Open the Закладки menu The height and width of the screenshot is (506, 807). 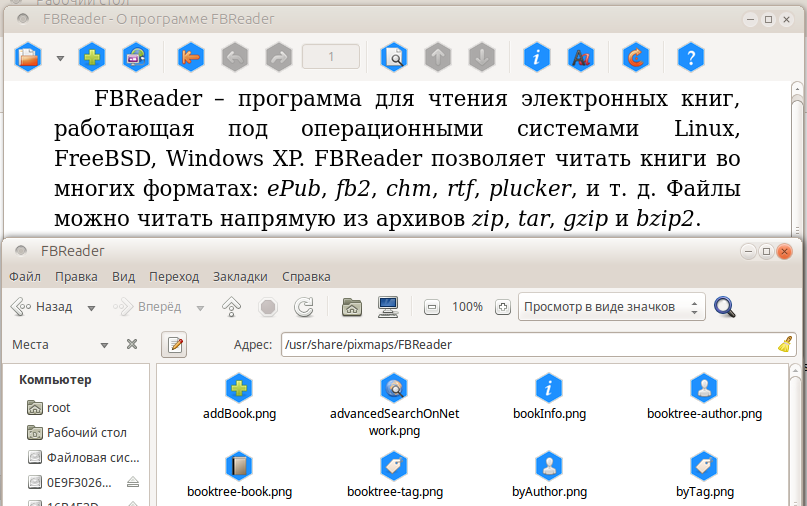tap(240, 276)
